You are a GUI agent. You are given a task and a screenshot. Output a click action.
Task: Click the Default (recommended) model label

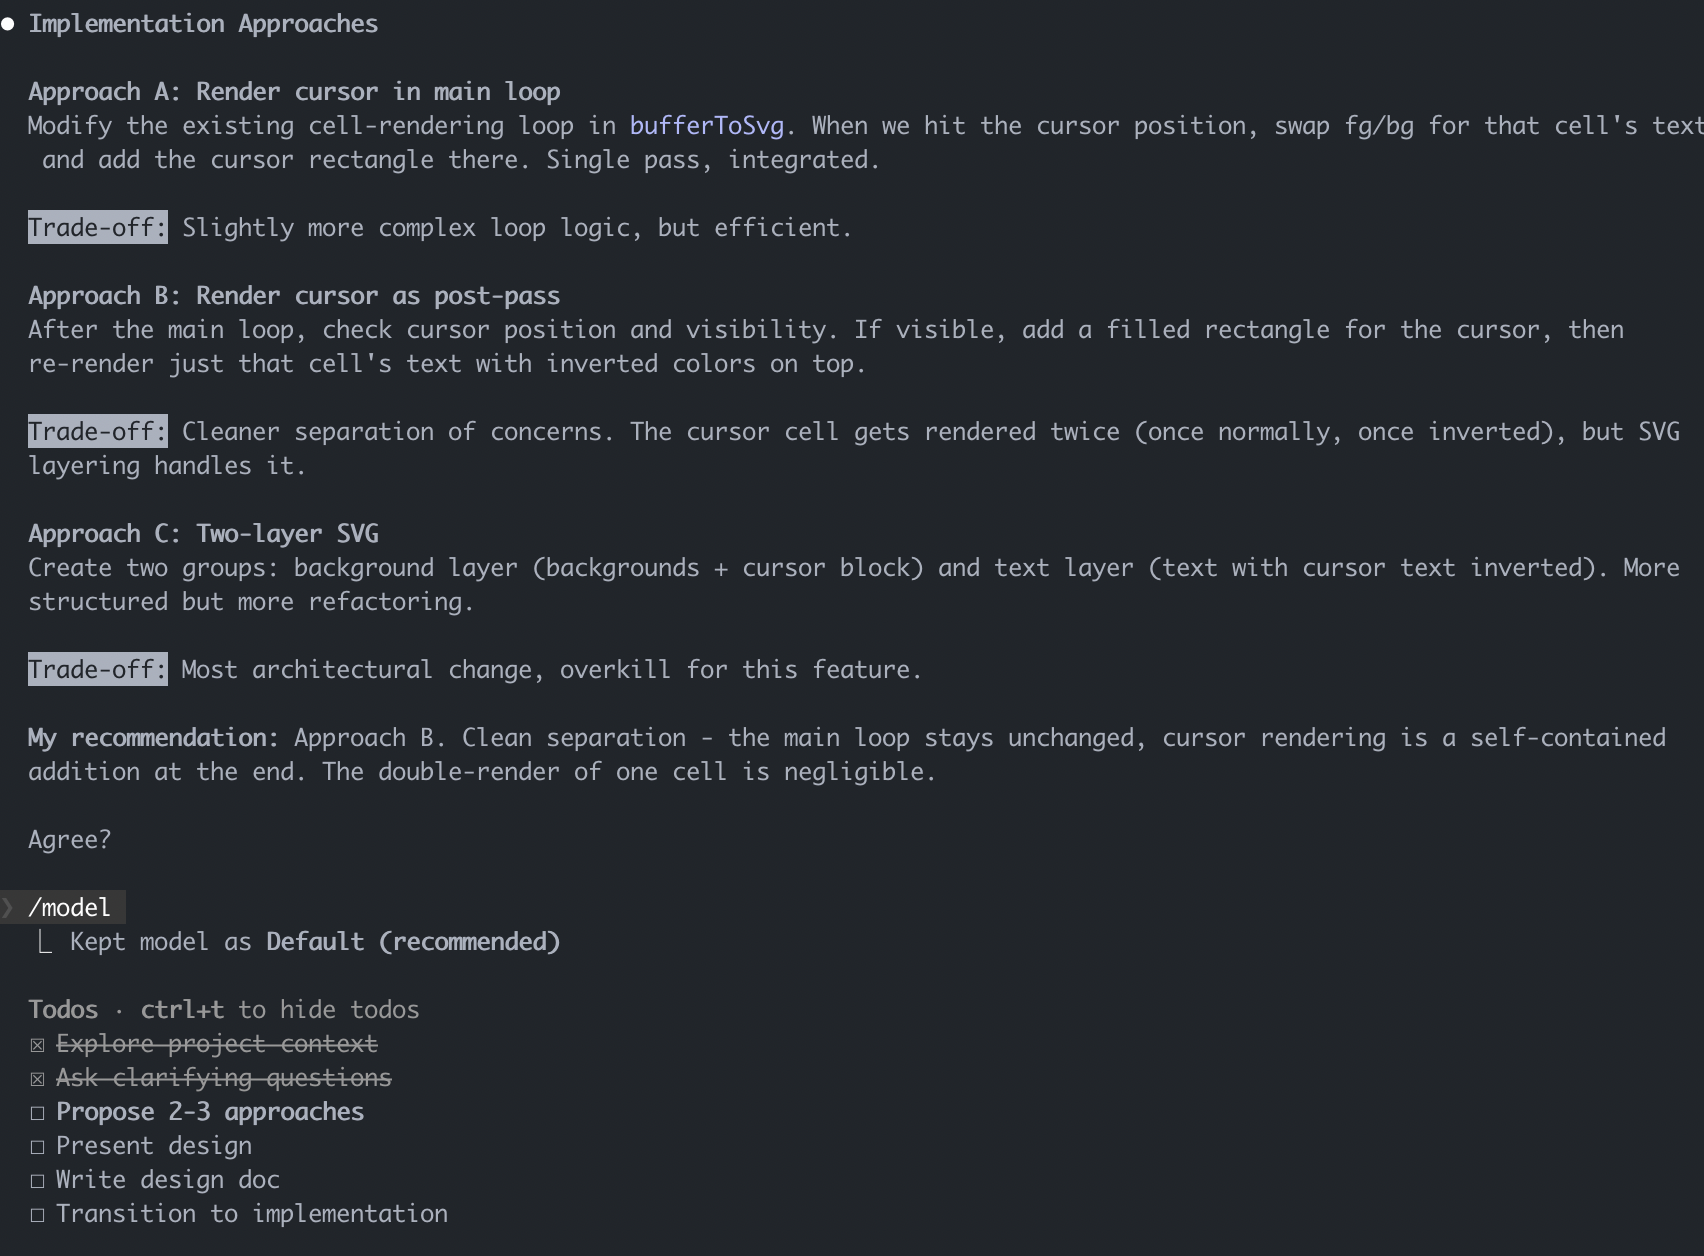[413, 942]
